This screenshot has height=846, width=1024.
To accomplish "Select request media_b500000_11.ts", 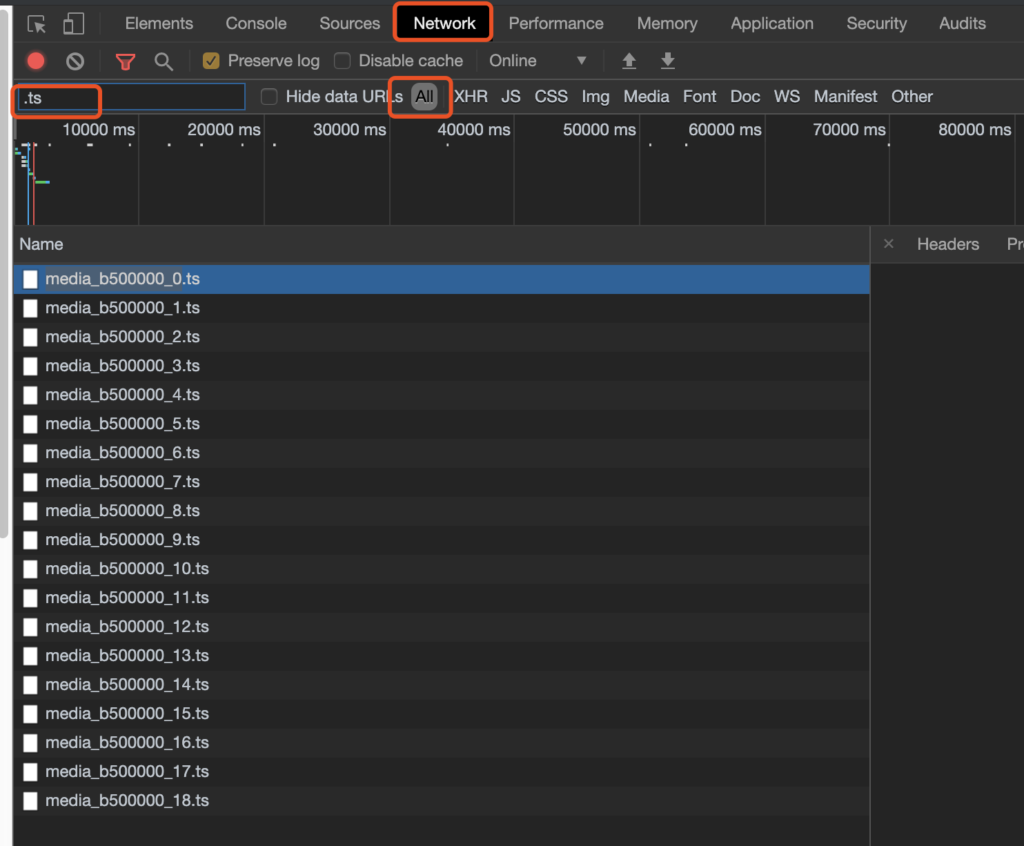I will click(441, 598).
